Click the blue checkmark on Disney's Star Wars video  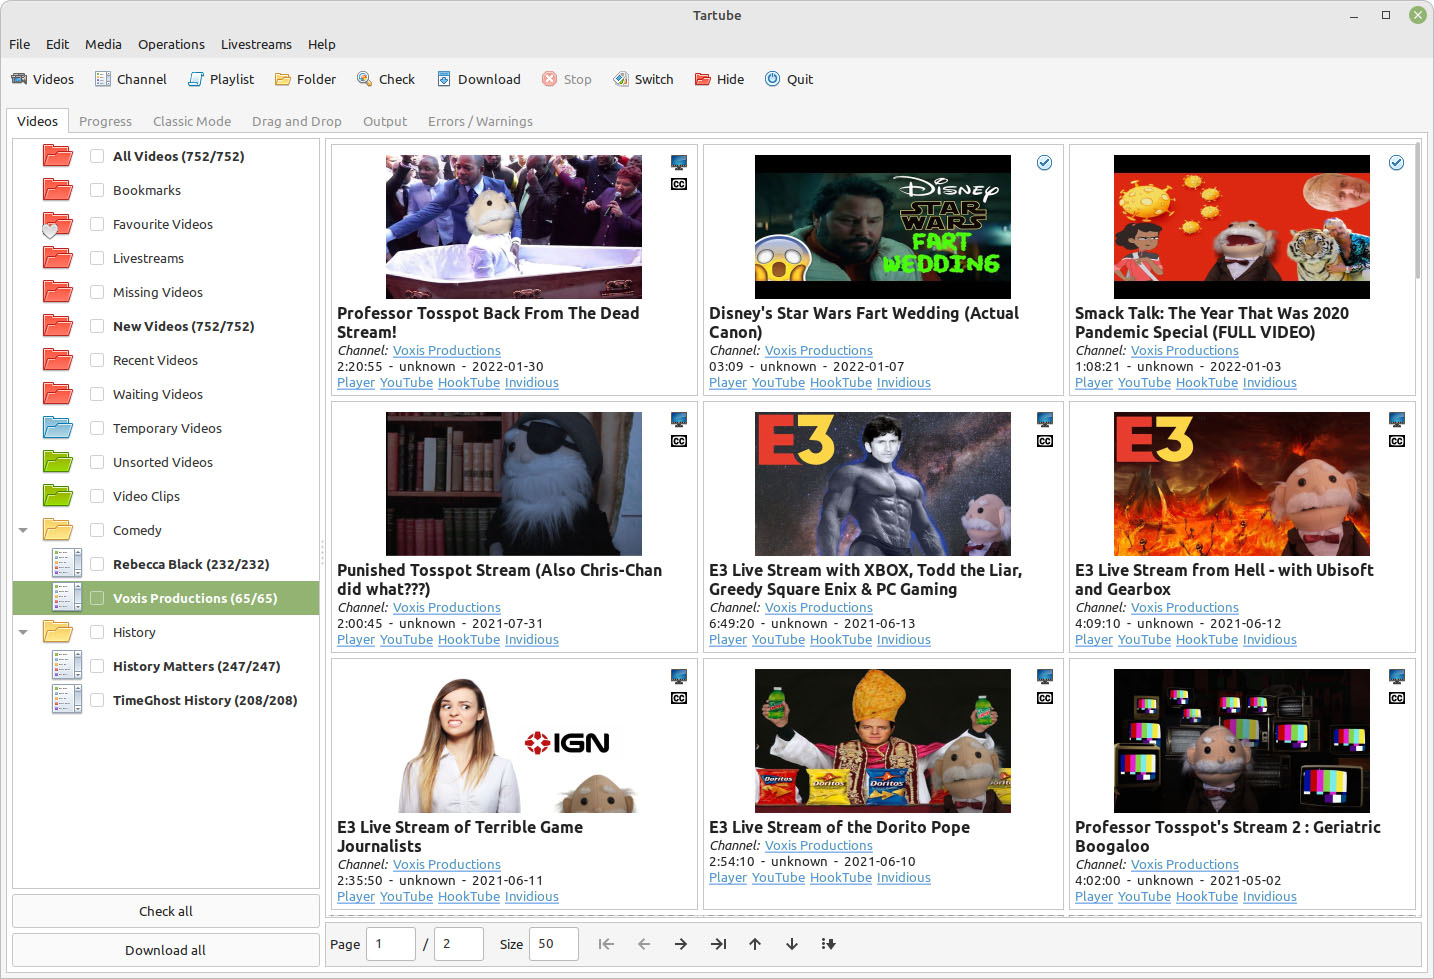point(1044,163)
